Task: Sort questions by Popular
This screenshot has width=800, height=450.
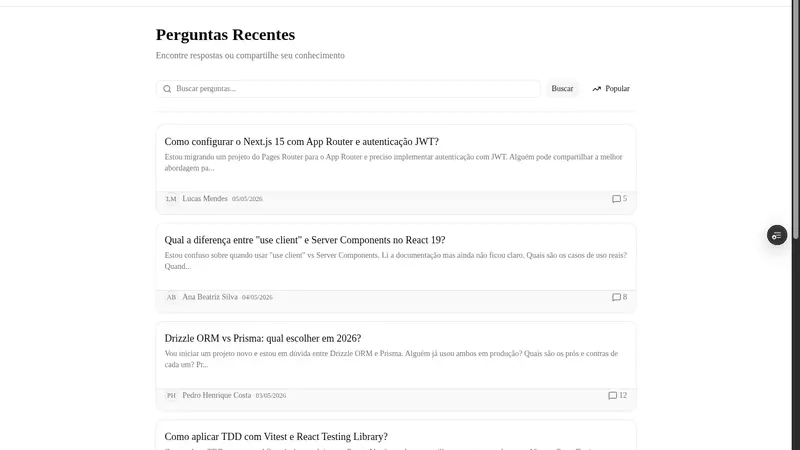Action: 611,89
